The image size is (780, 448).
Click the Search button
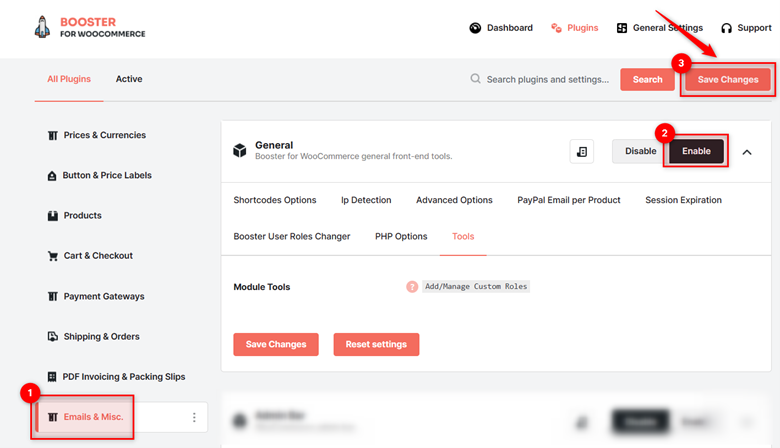point(647,80)
